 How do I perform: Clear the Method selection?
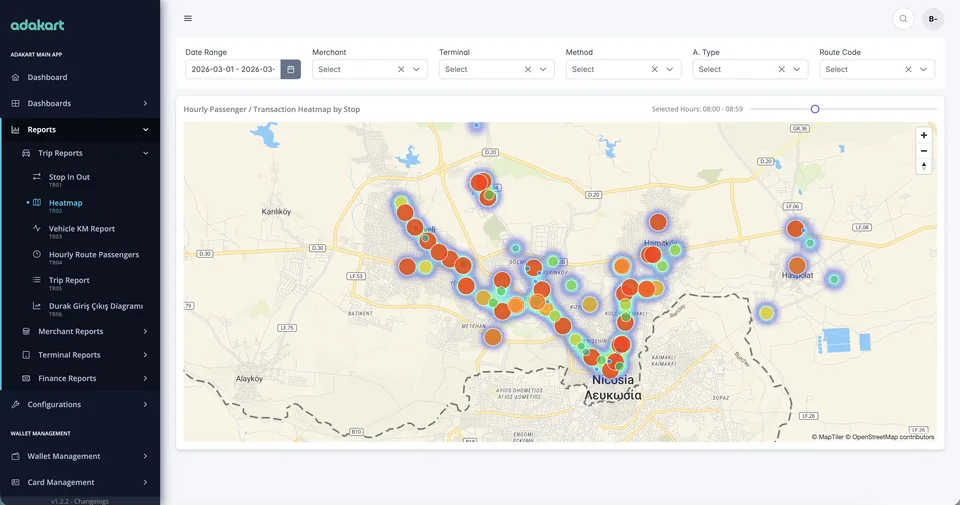(654, 69)
